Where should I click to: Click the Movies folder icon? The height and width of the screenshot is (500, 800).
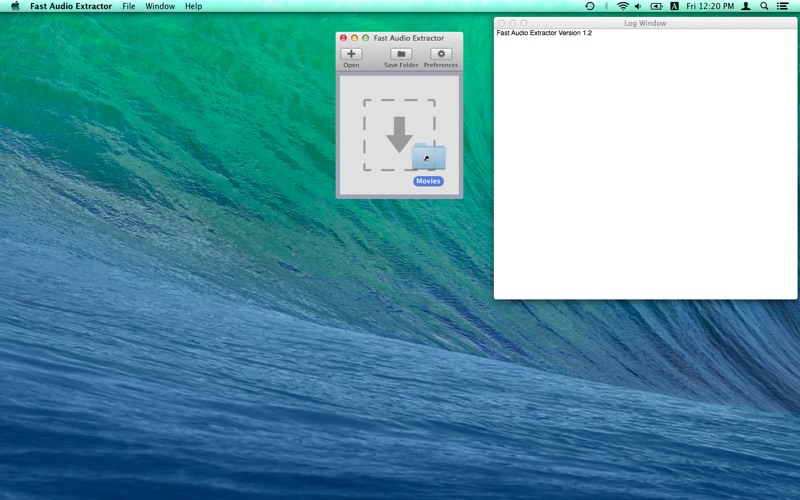(x=429, y=157)
